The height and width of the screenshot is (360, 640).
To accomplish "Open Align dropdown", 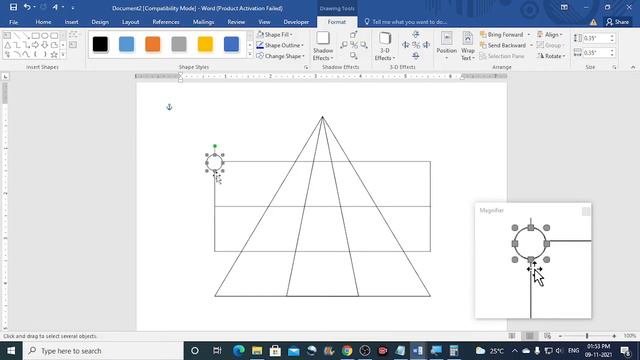I will coord(550,35).
